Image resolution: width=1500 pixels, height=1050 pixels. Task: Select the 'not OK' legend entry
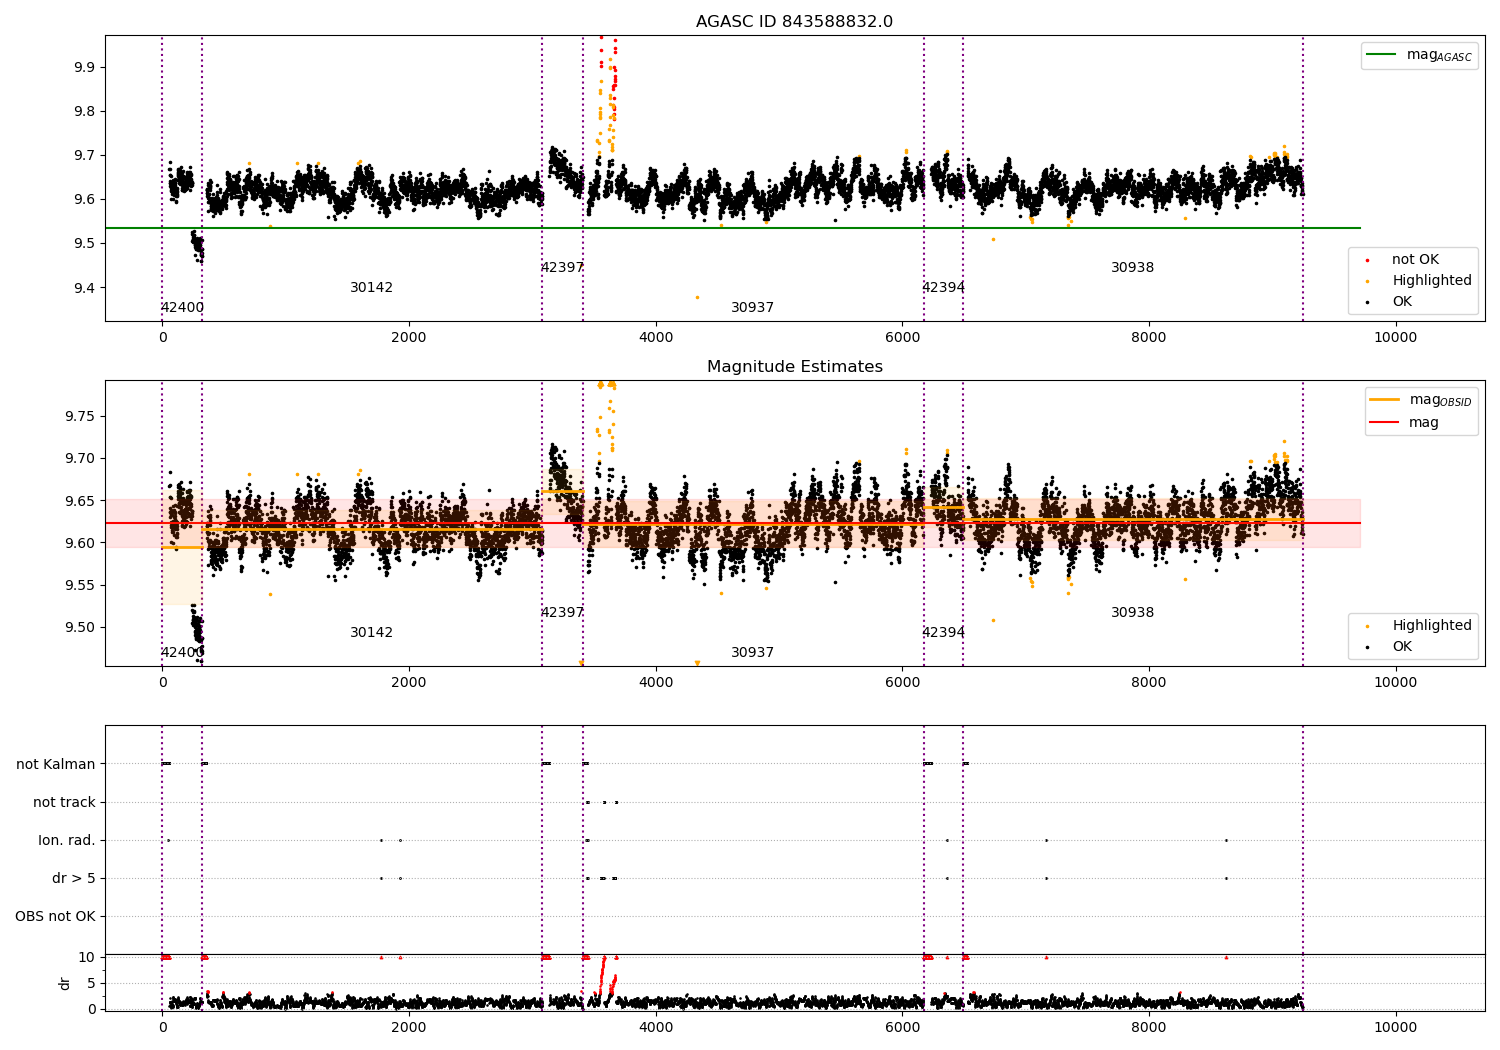click(1415, 260)
